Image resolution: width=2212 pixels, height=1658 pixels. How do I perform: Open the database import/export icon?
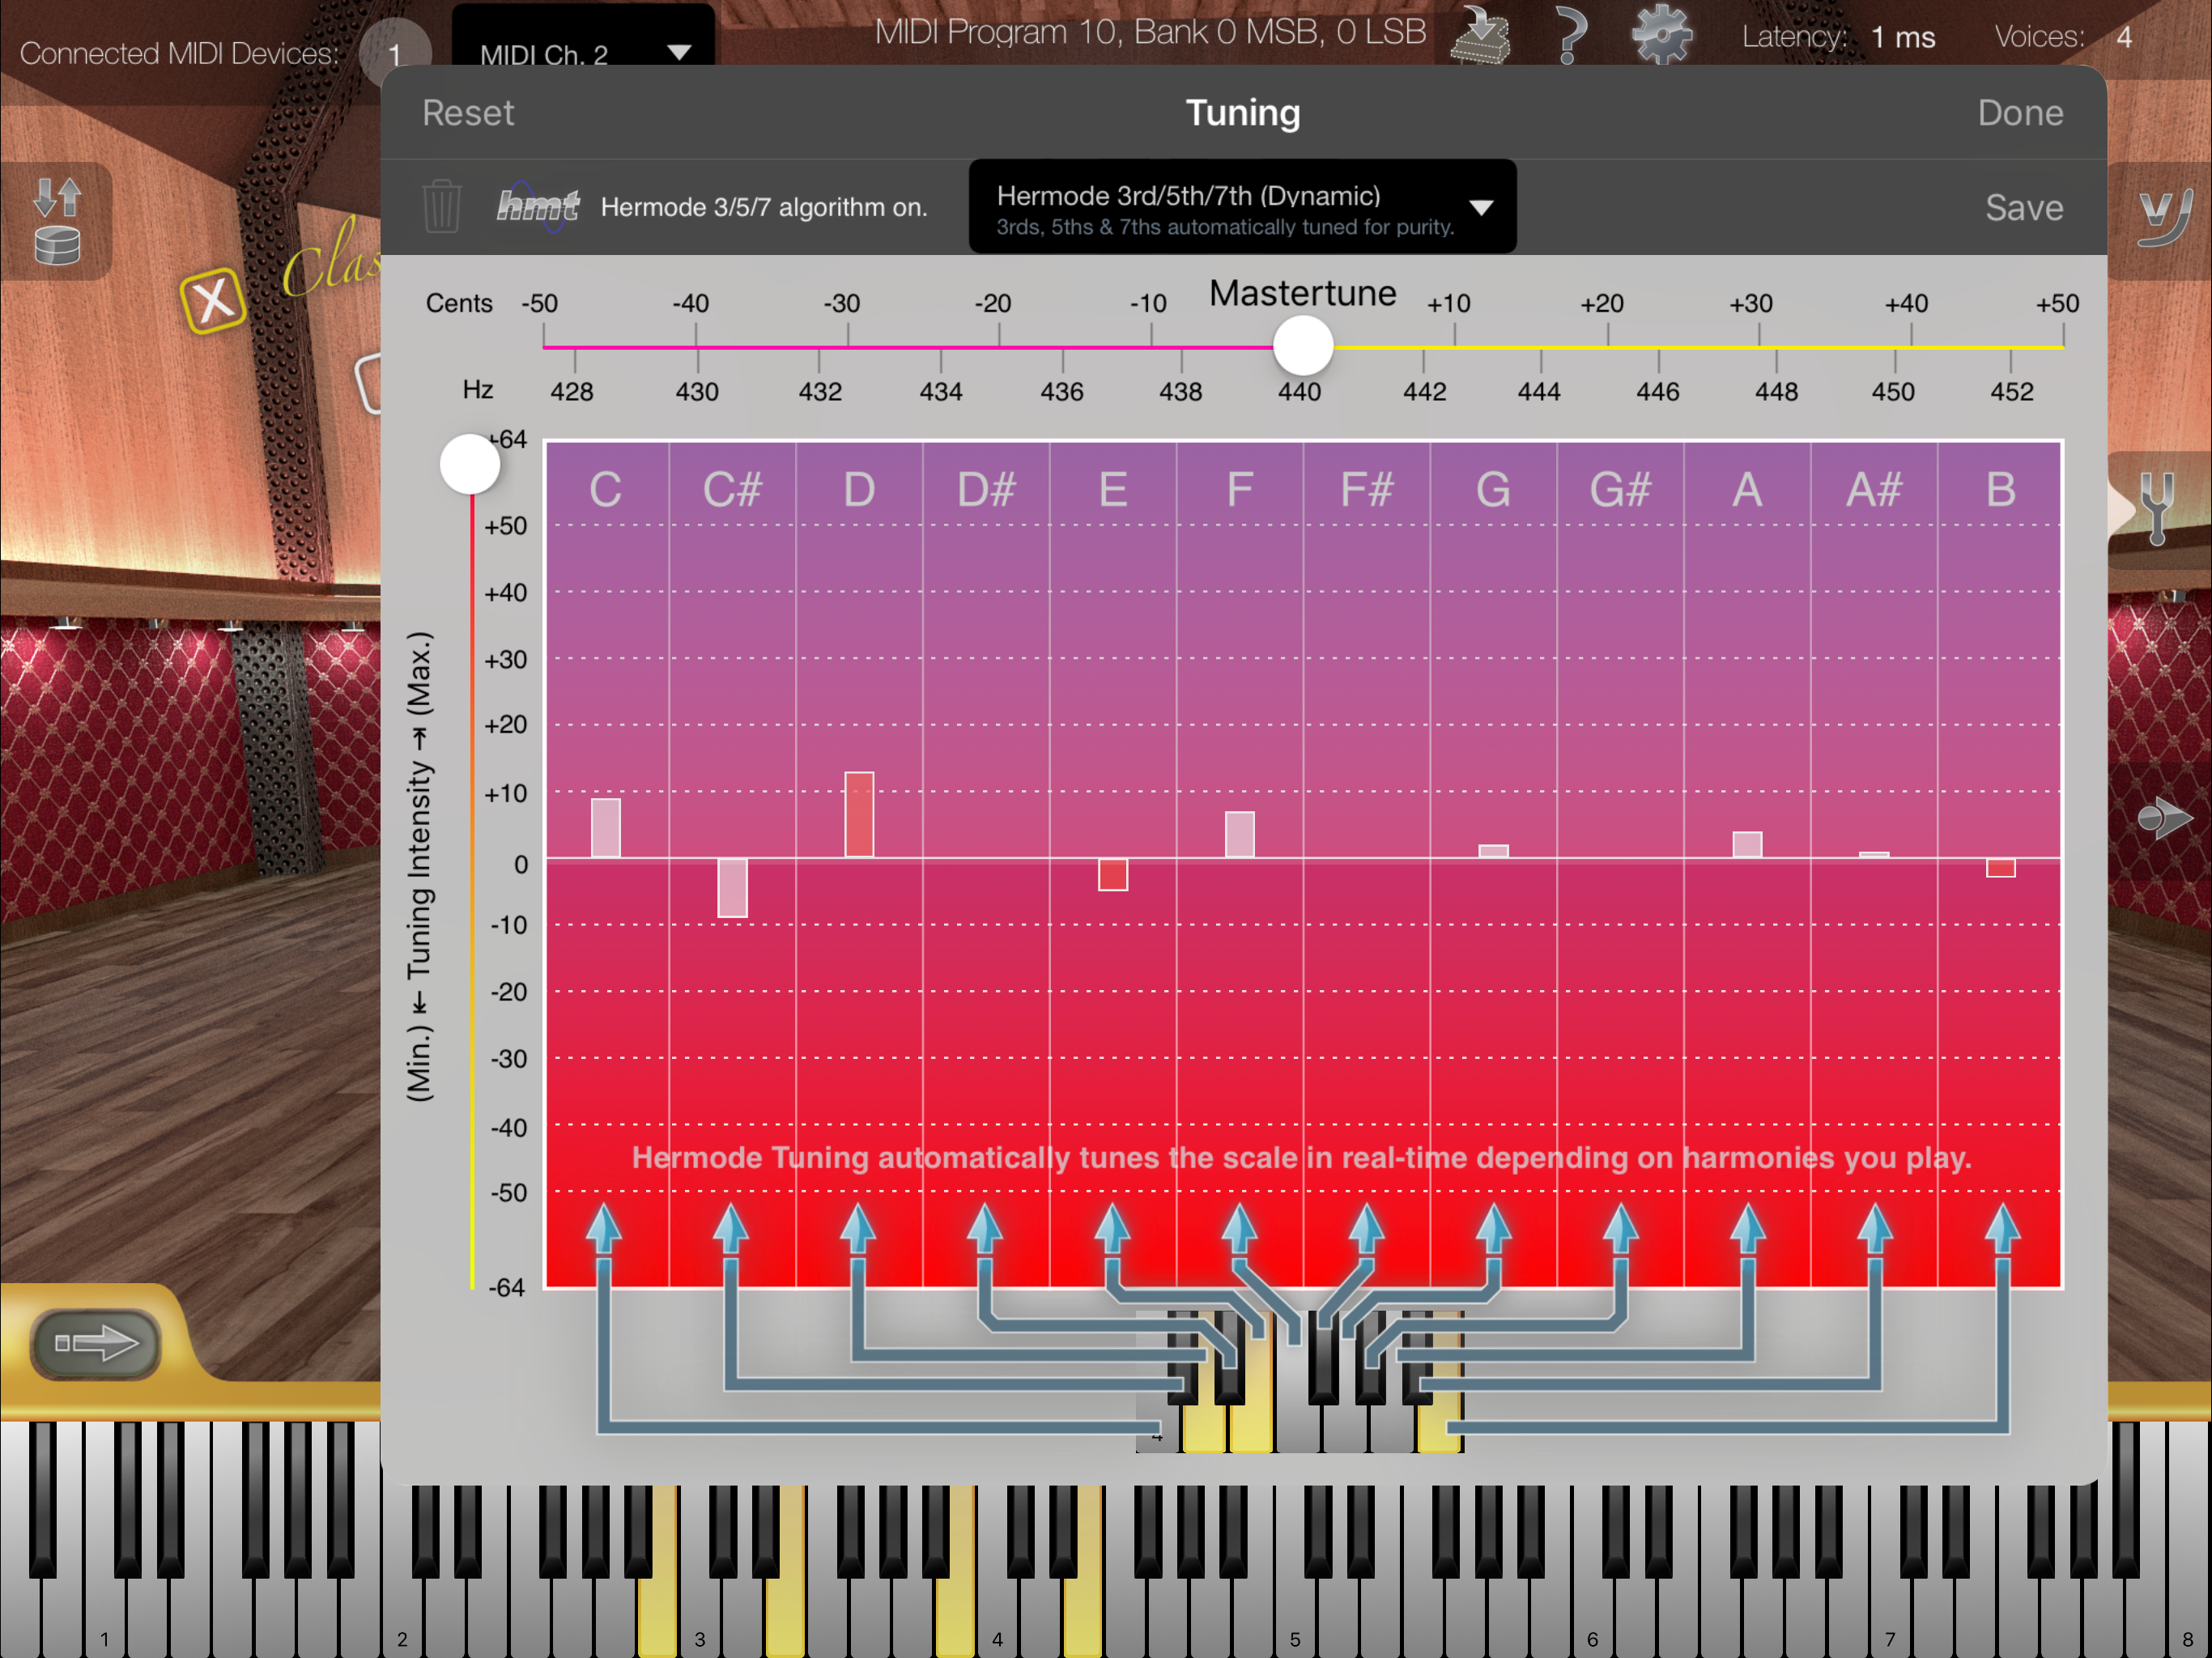(57, 221)
